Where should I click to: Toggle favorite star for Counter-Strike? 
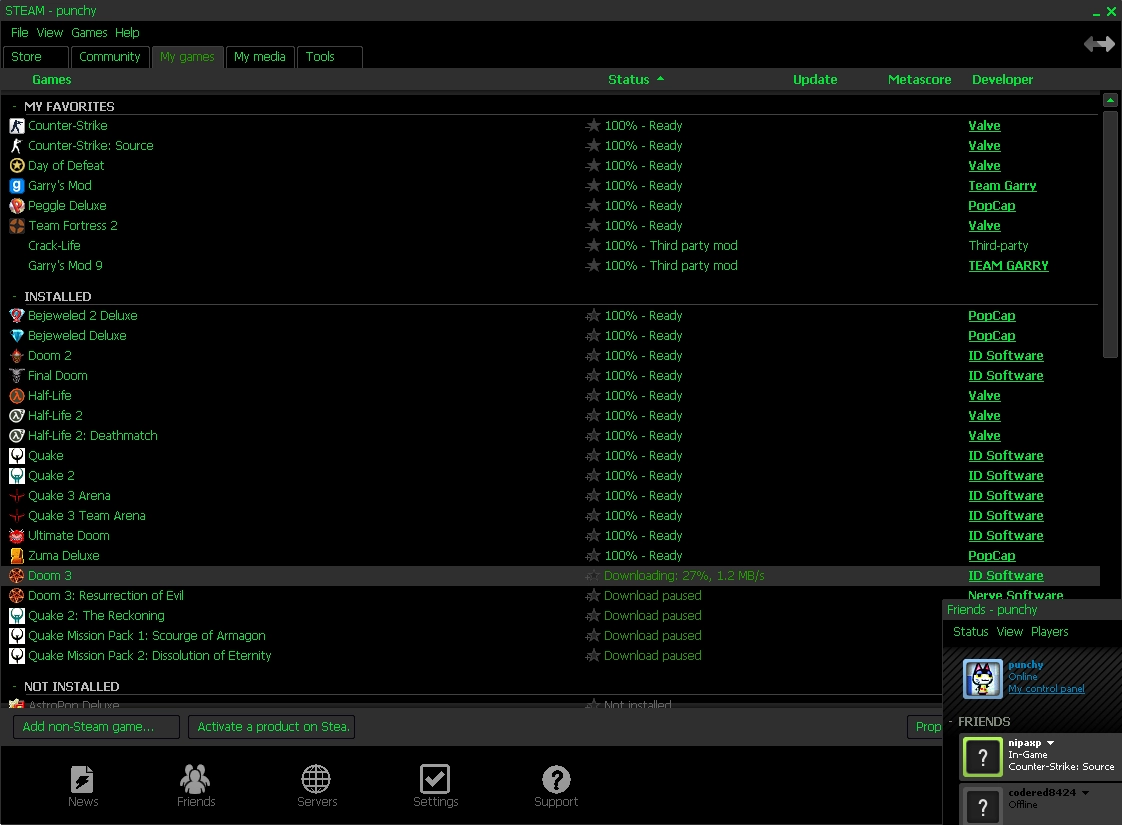[592, 126]
